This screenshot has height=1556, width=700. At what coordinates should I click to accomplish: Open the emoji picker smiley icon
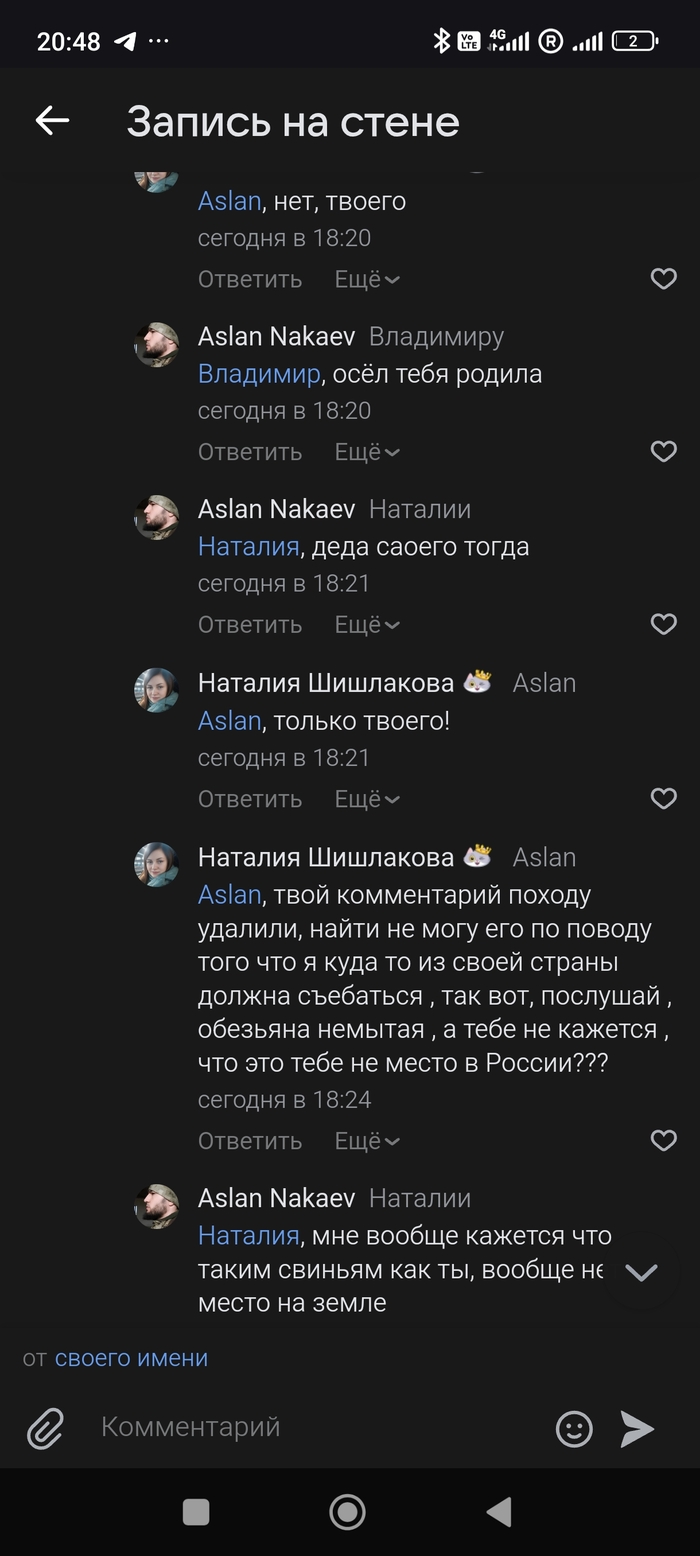pos(574,1428)
